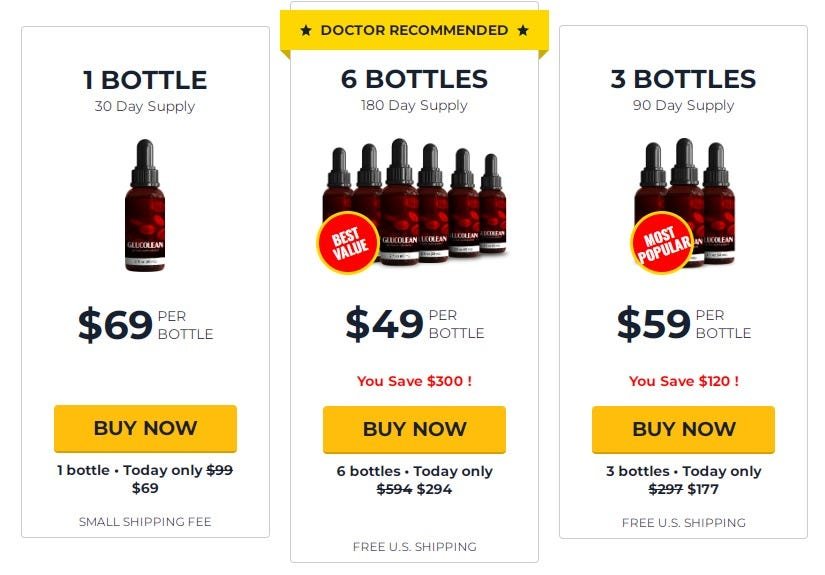825x575 pixels.
Task: Click the 3 BOTTLES heading
Action: coord(683,79)
